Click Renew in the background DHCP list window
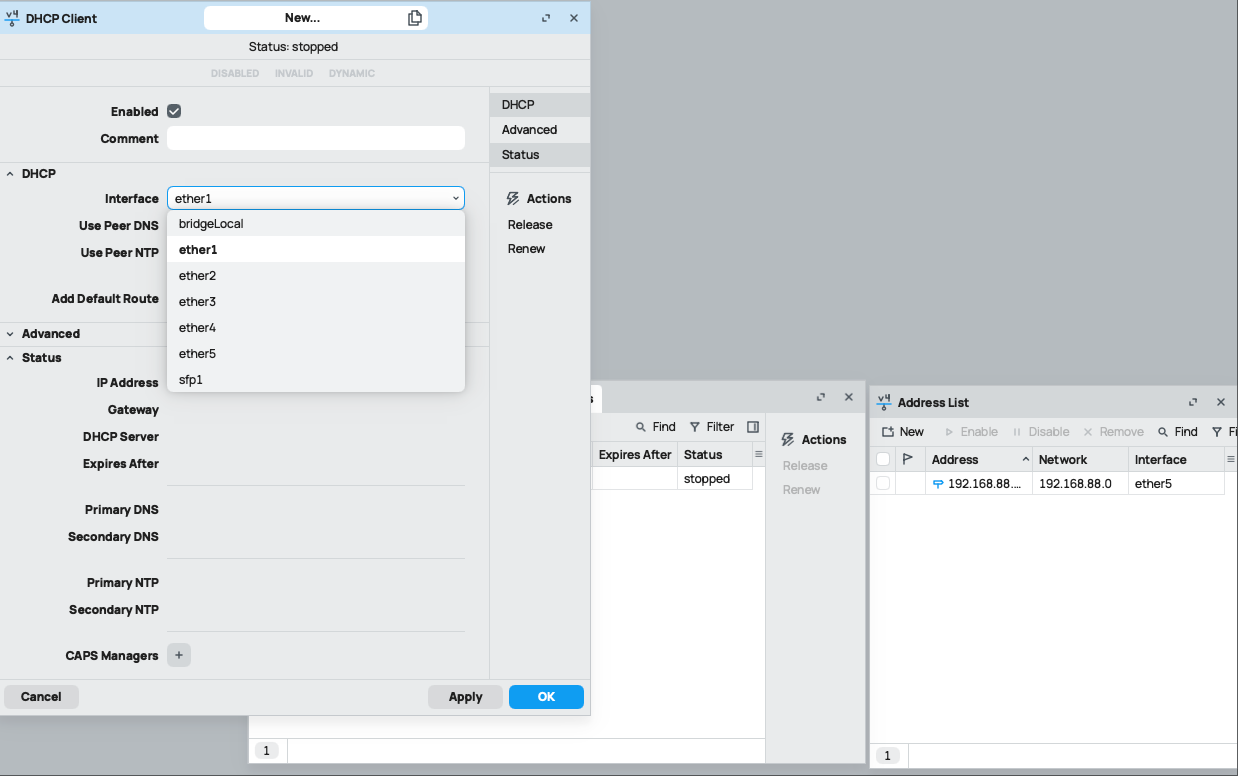The height and width of the screenshot is (776, 1238). [x=802, y=490]
